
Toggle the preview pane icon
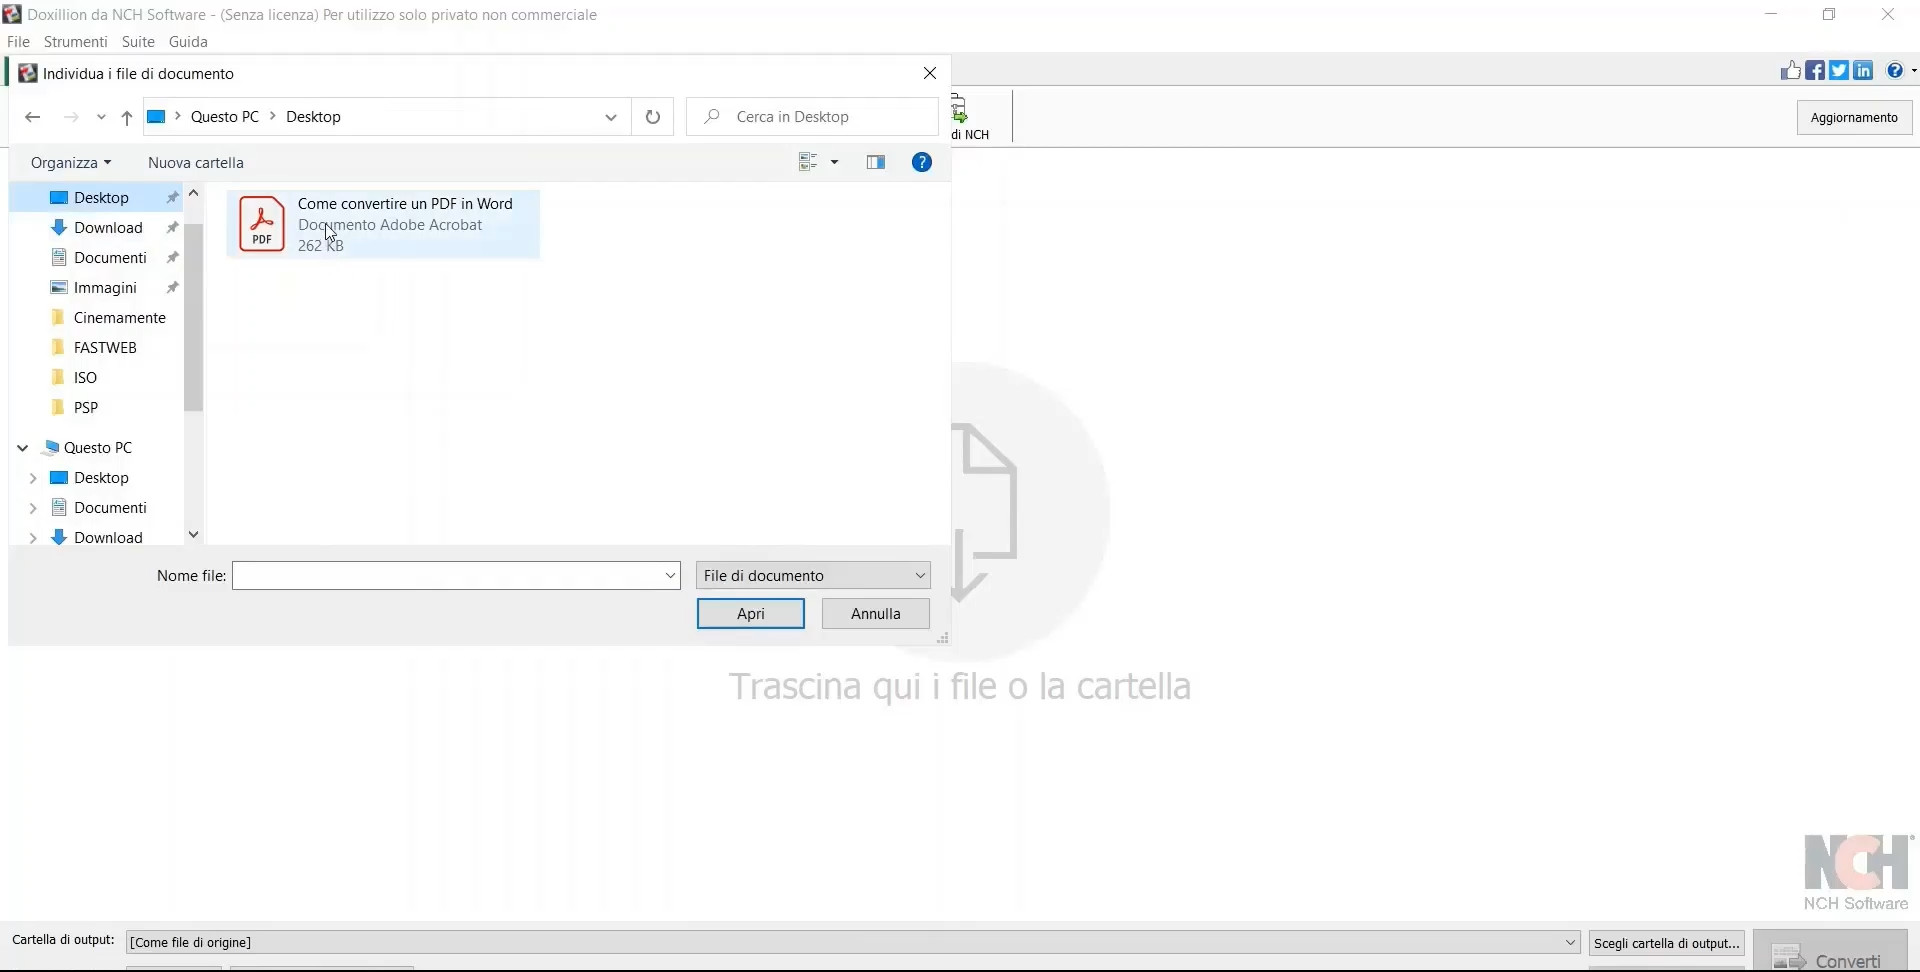tap(876, 162)
